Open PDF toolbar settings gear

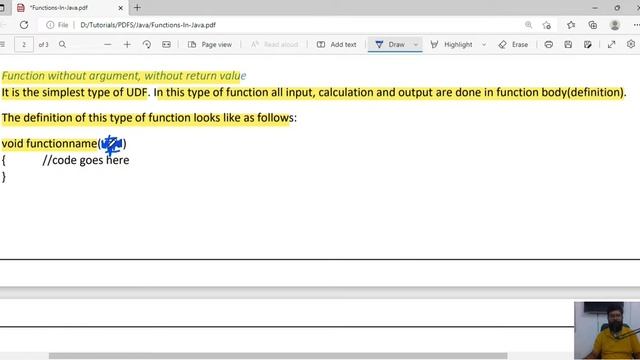pos(631,44)
